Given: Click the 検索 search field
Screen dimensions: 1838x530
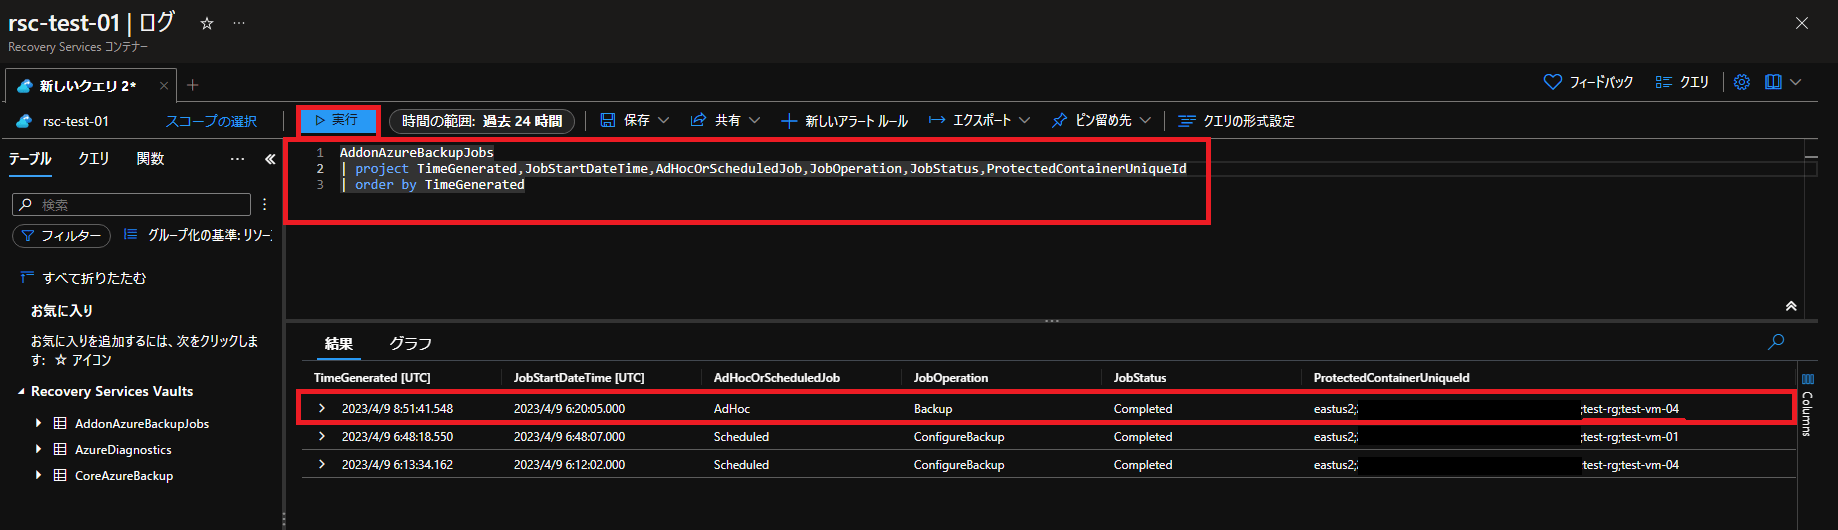Looking at the screenshot, I should coord(131,204).
